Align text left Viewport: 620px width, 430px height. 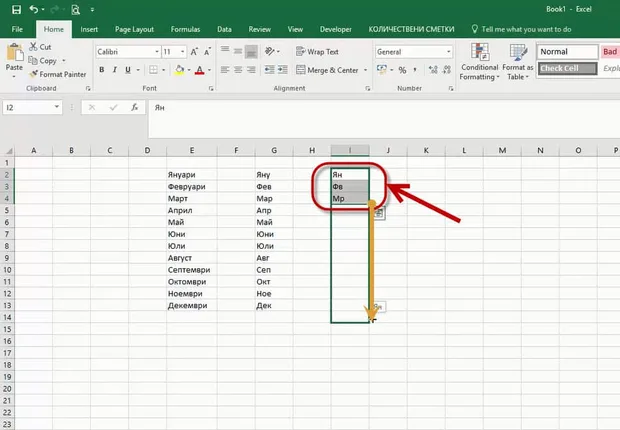pos(225,70)
